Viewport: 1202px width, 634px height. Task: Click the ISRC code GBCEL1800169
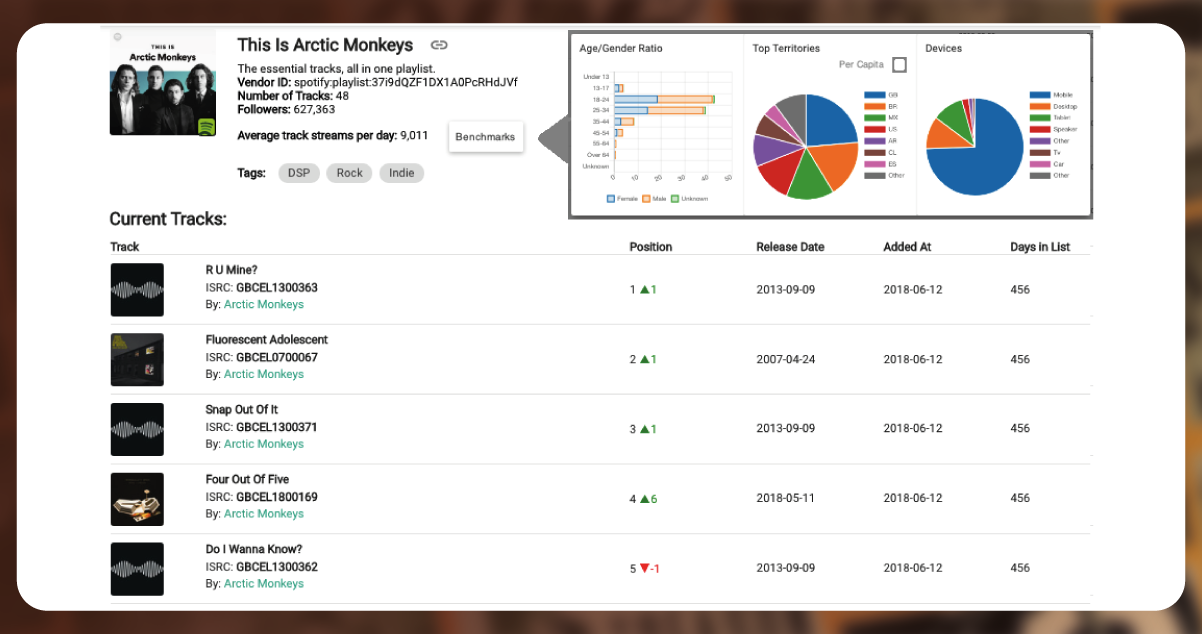pyautogui.click(x=277, y=497)
